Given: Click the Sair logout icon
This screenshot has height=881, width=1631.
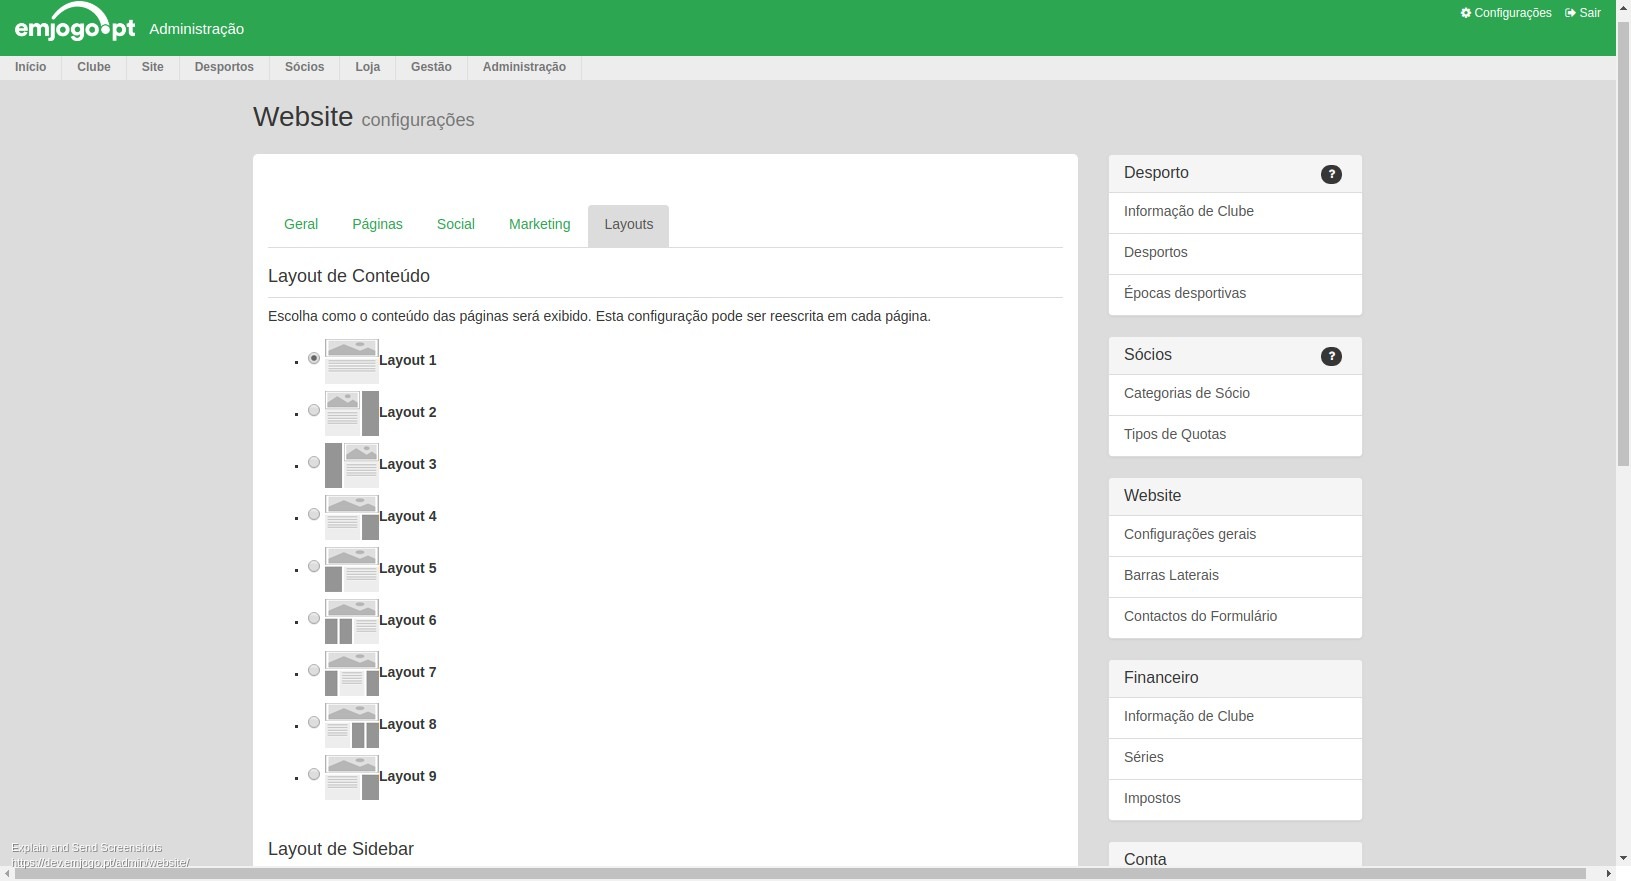Looking at the screenshot, I should coord(1570,13).
